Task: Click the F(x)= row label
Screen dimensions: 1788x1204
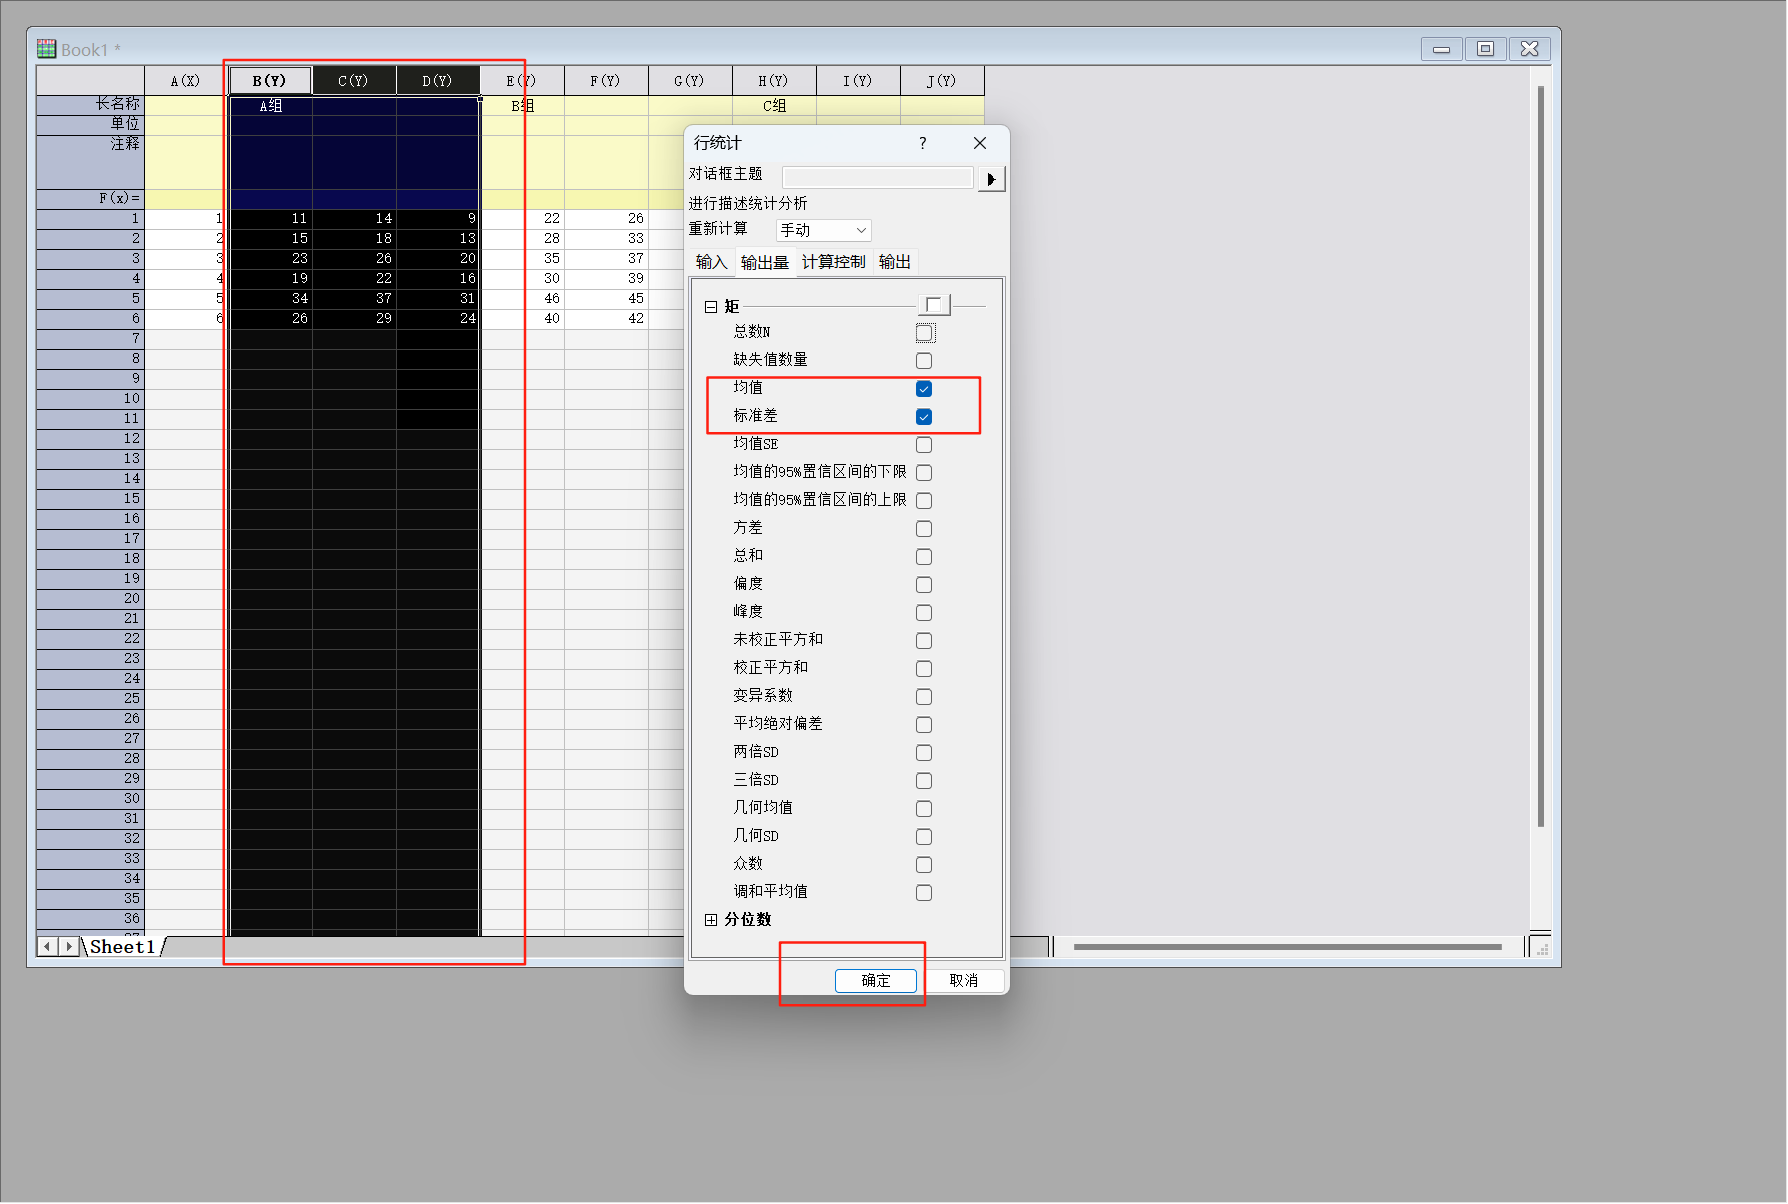Action: (x=90, y=199)
